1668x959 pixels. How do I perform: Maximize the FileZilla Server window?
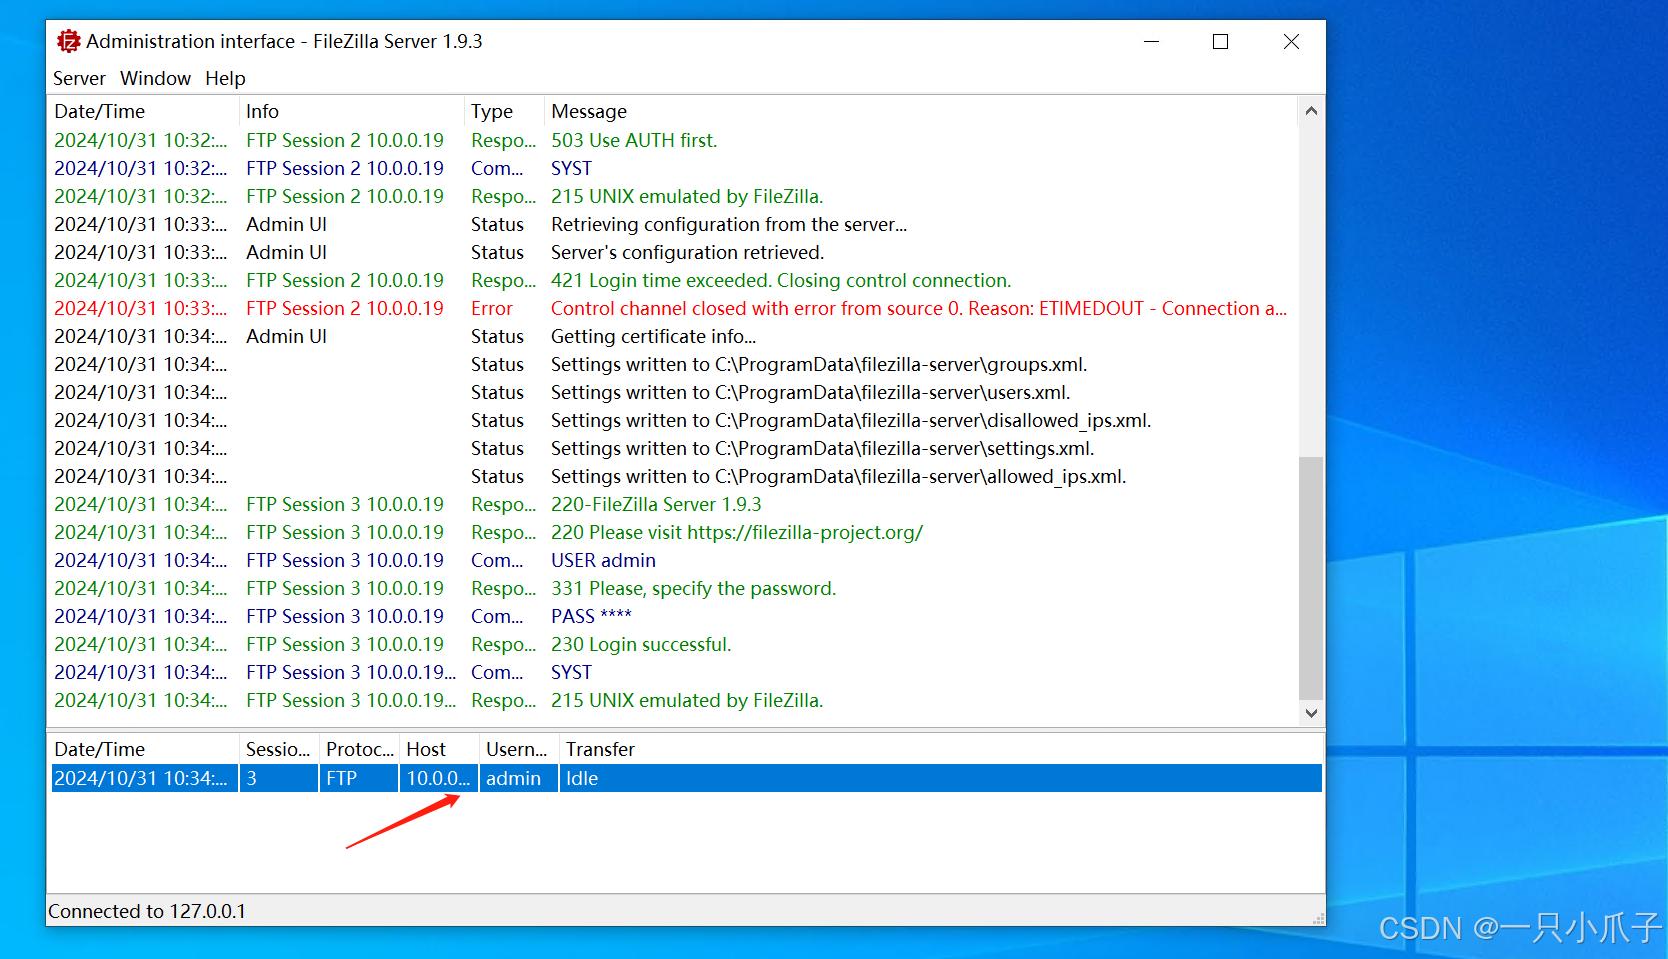pyautogui.click(x=1220, y=41)
